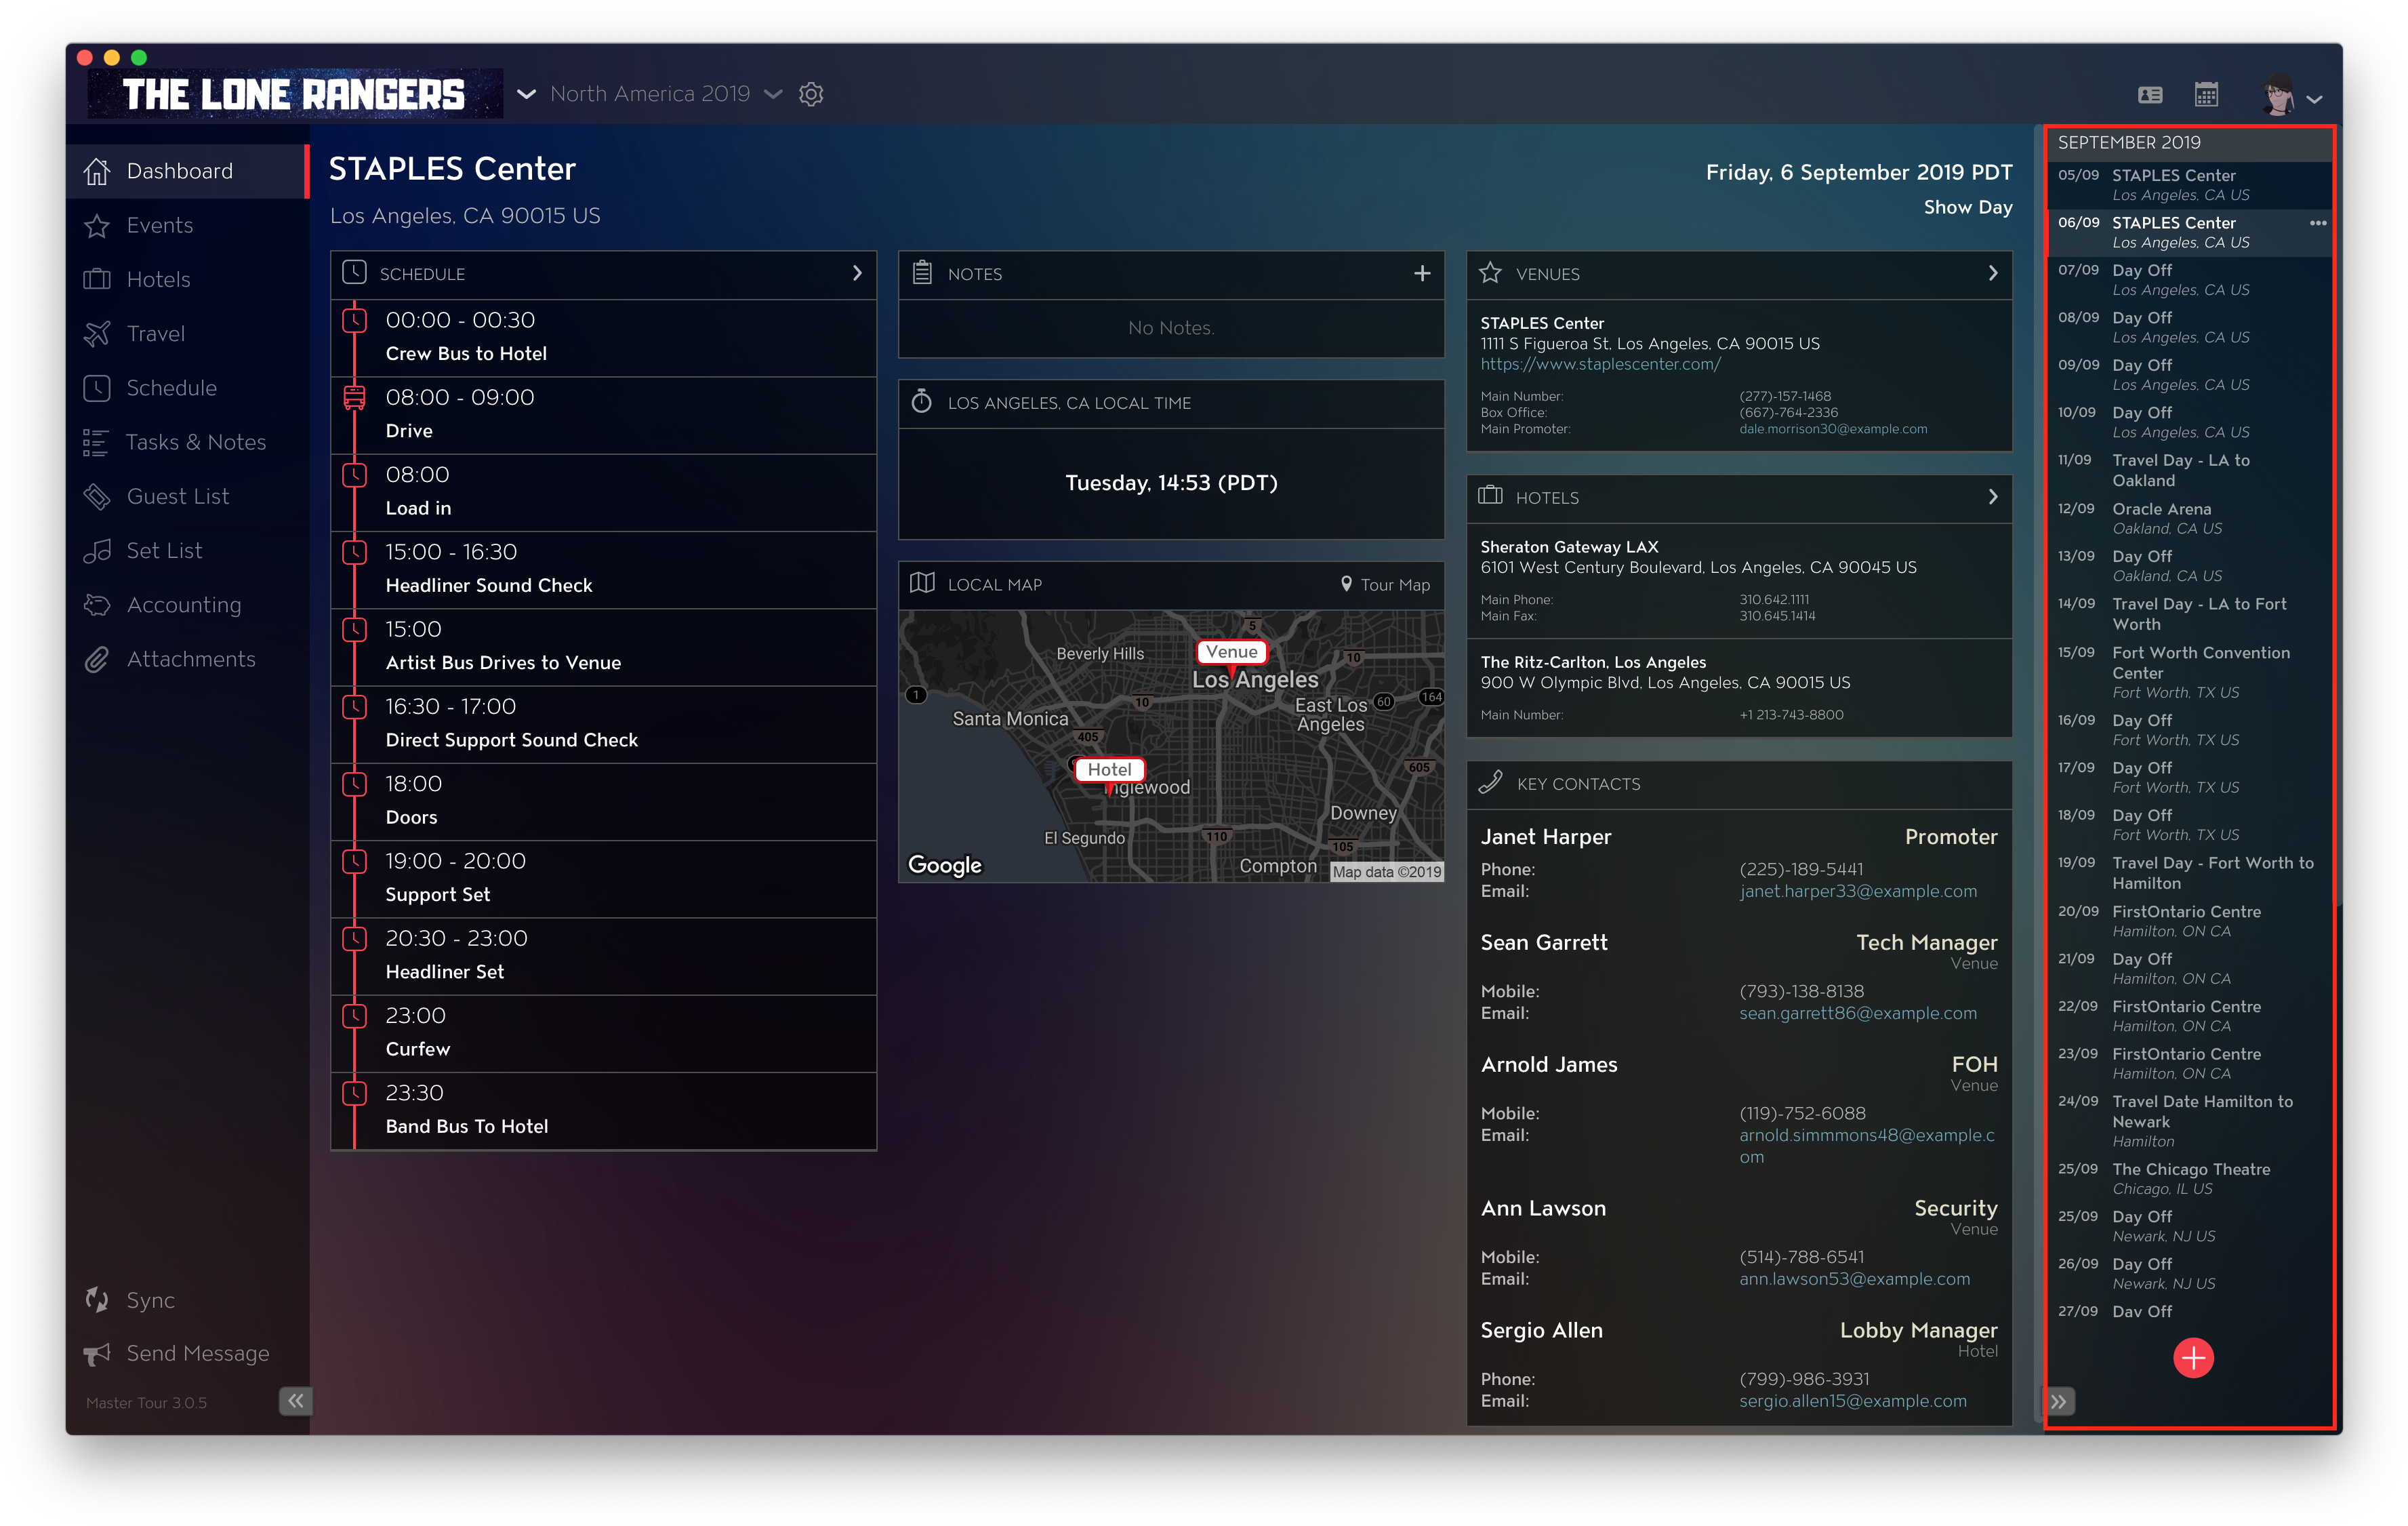
Task: Select 20/09 FirstOntario Centre date
Action: click(x=2189, y=921)
